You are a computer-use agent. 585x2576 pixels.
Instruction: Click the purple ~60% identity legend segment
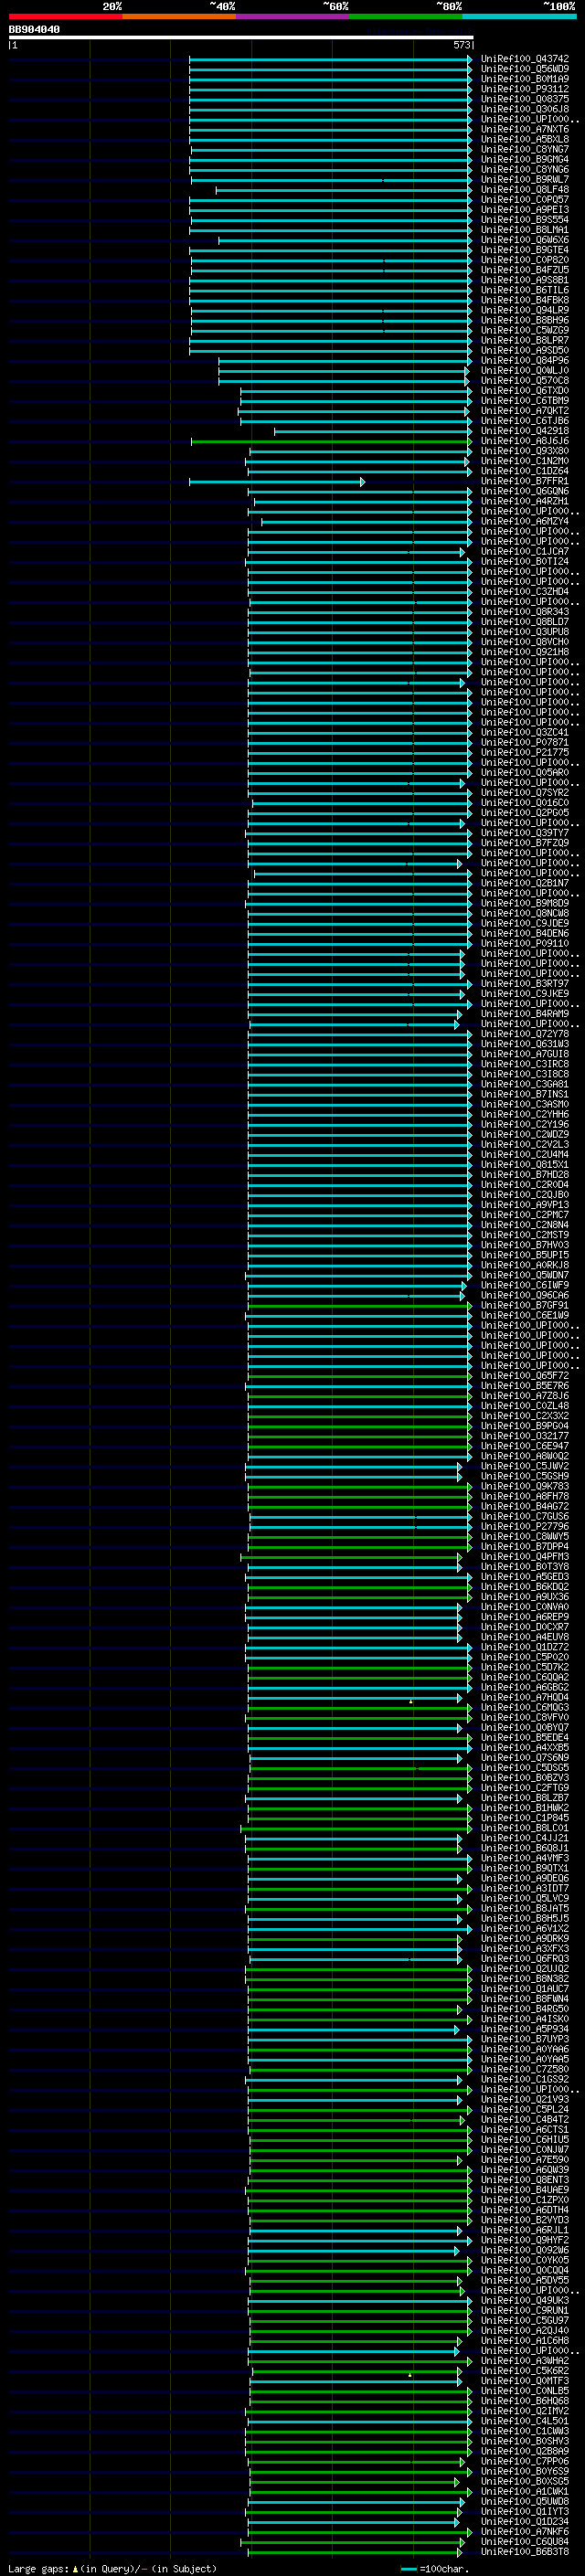tap(292, 16)
